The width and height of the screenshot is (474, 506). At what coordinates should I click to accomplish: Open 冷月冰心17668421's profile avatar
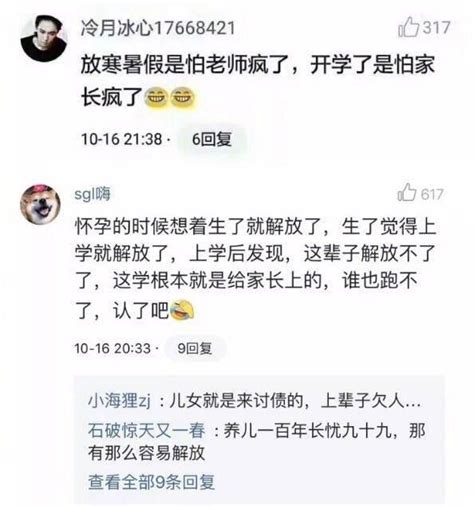tap(44, 38)
